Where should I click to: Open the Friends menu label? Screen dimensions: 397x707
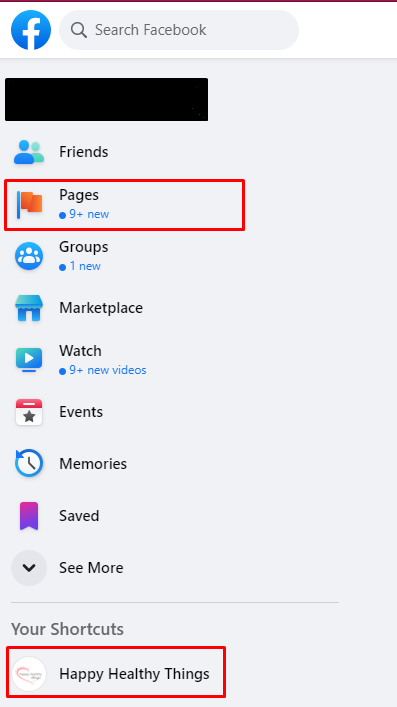point(83,152)
